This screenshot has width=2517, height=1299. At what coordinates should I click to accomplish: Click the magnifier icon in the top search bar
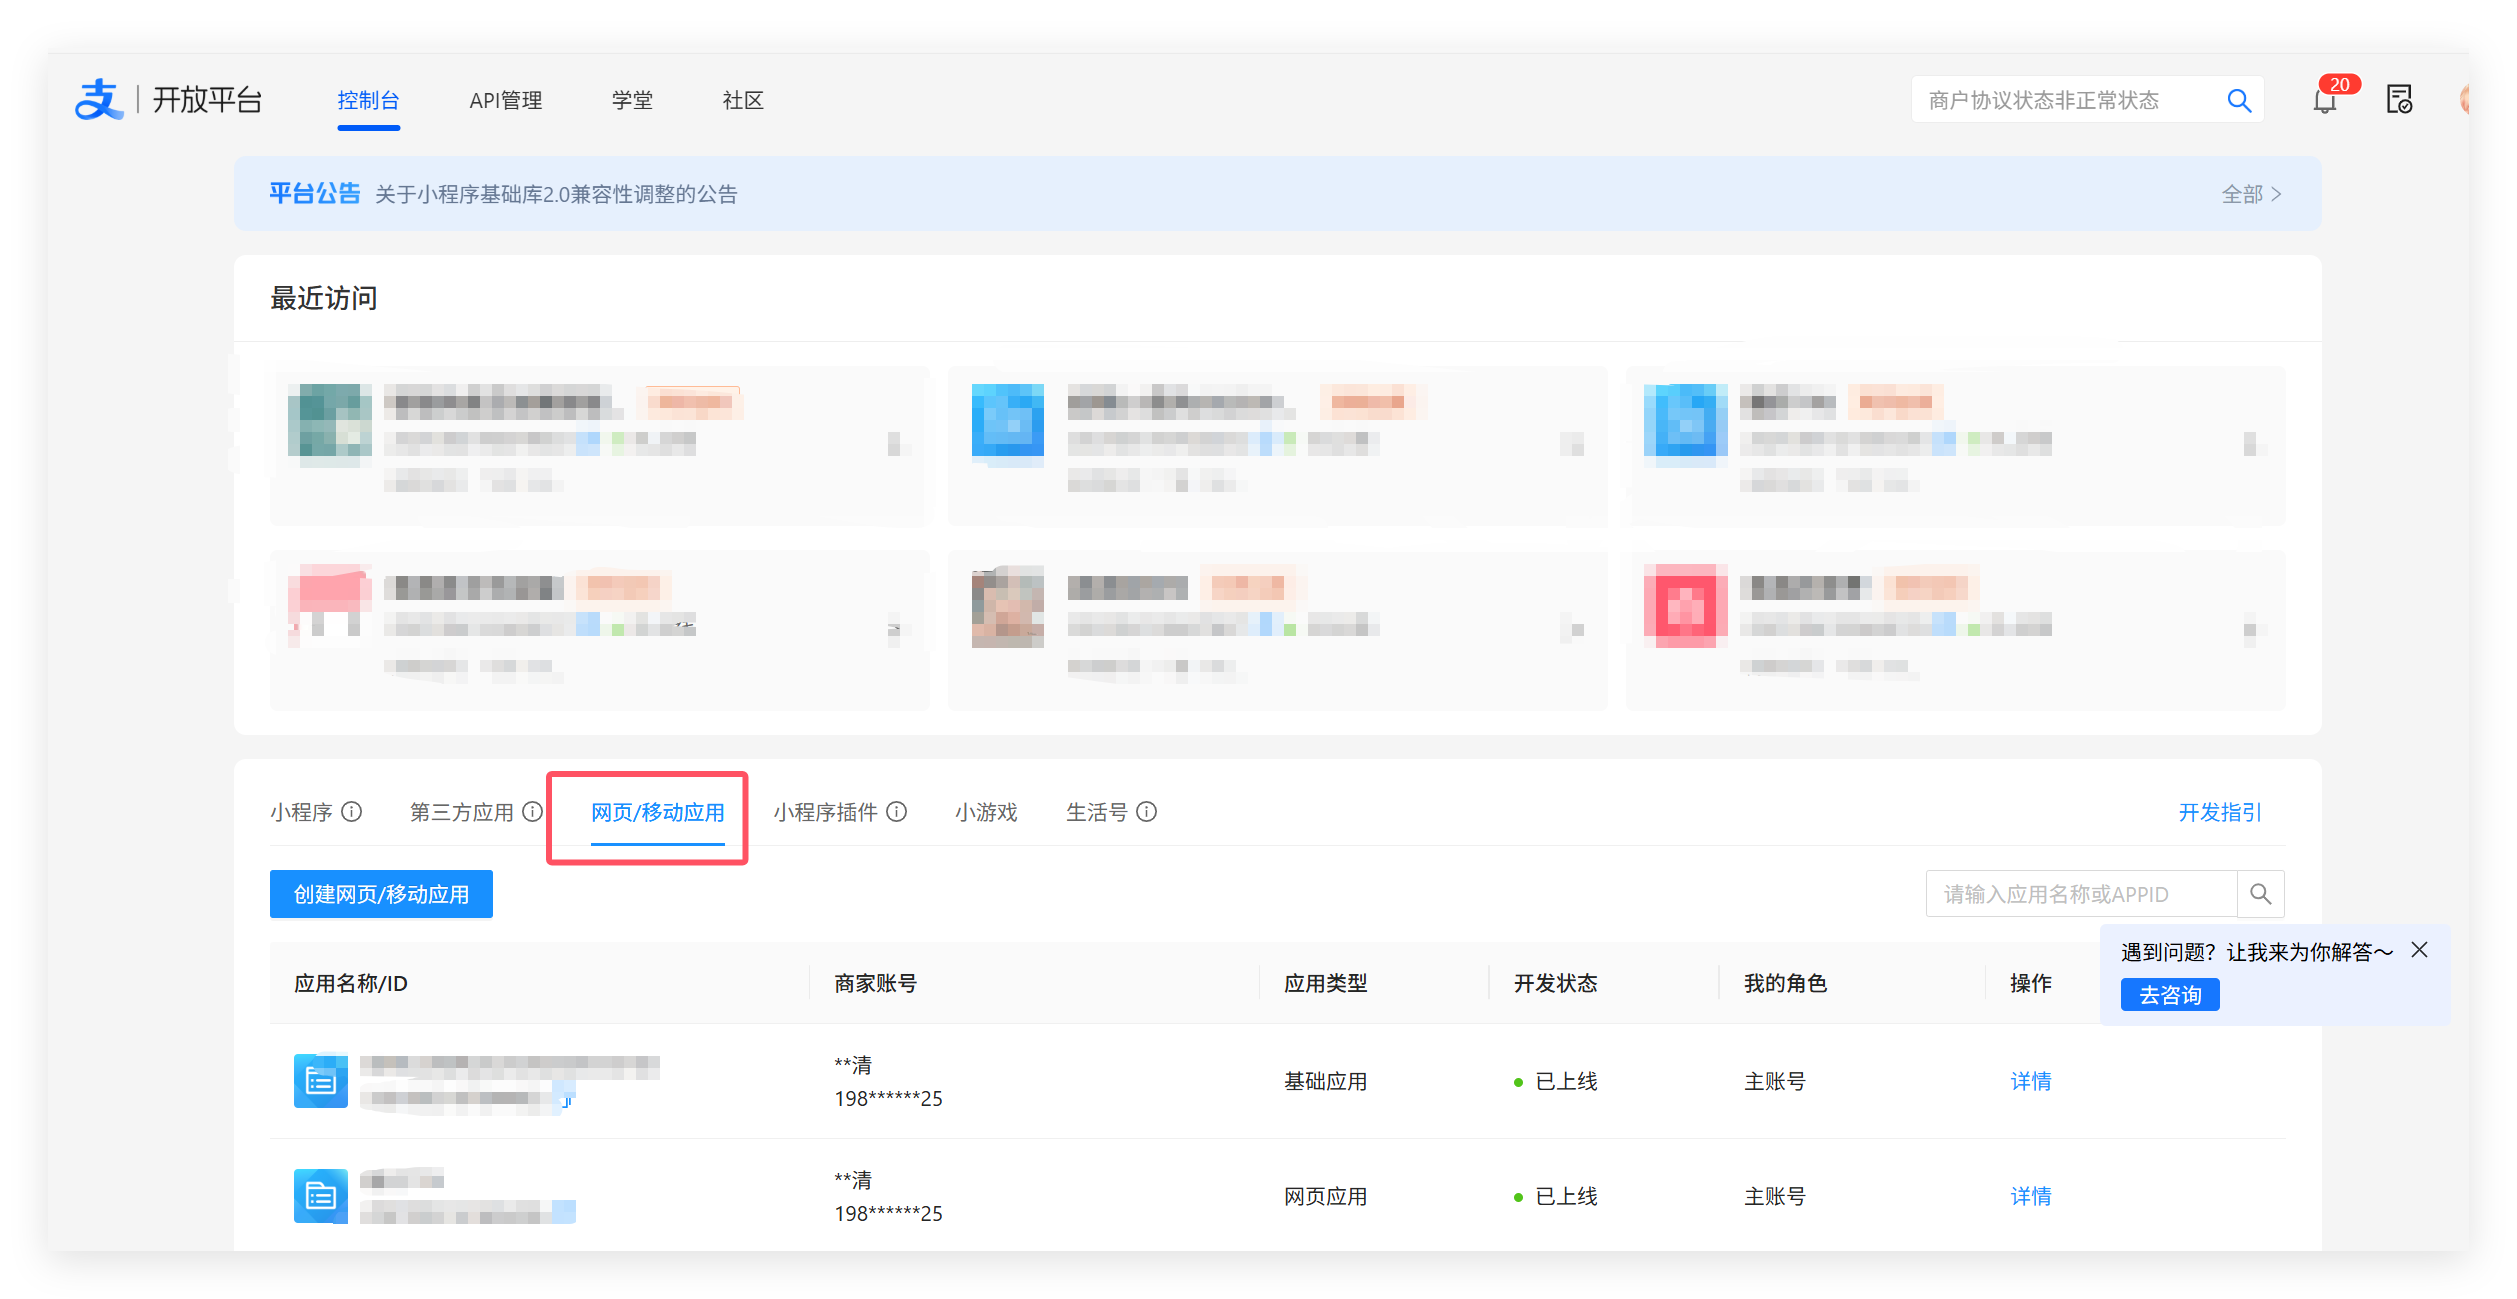click(x=2238, y=99)
